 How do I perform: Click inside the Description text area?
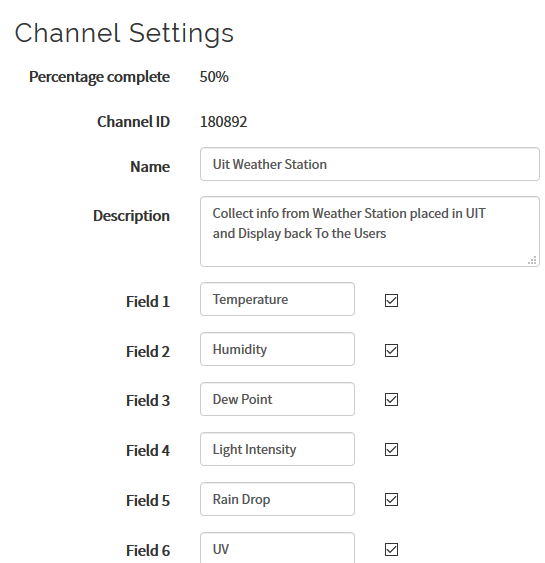click(370, 232)
